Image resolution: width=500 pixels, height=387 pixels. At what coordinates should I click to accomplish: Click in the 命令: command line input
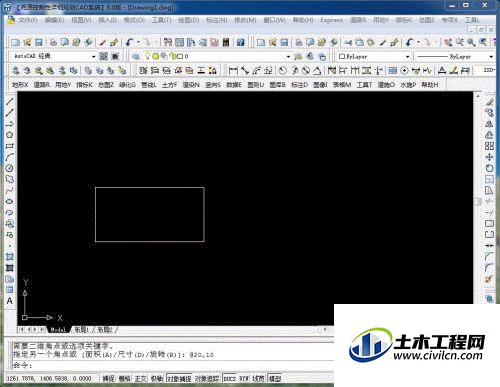[173, 365]
